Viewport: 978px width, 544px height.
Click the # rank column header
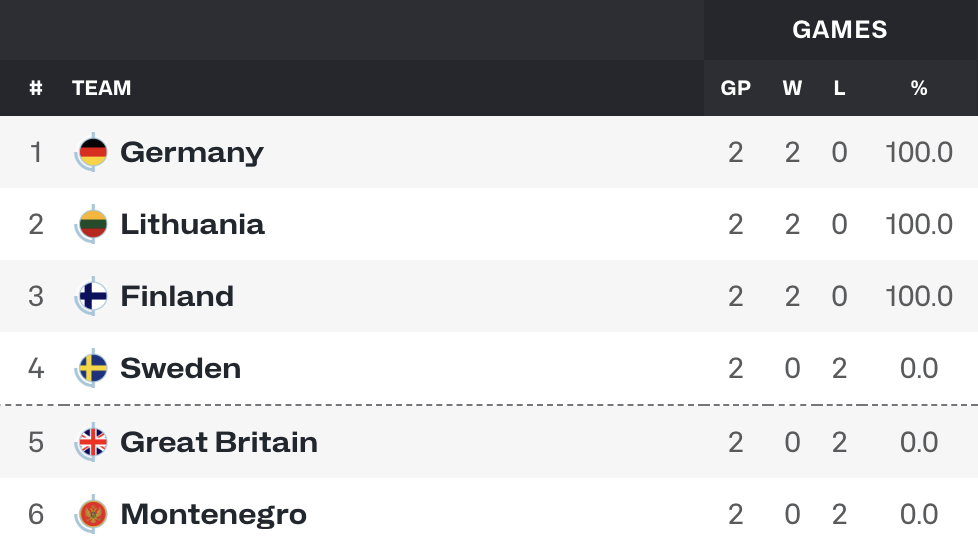click(36, 88)
